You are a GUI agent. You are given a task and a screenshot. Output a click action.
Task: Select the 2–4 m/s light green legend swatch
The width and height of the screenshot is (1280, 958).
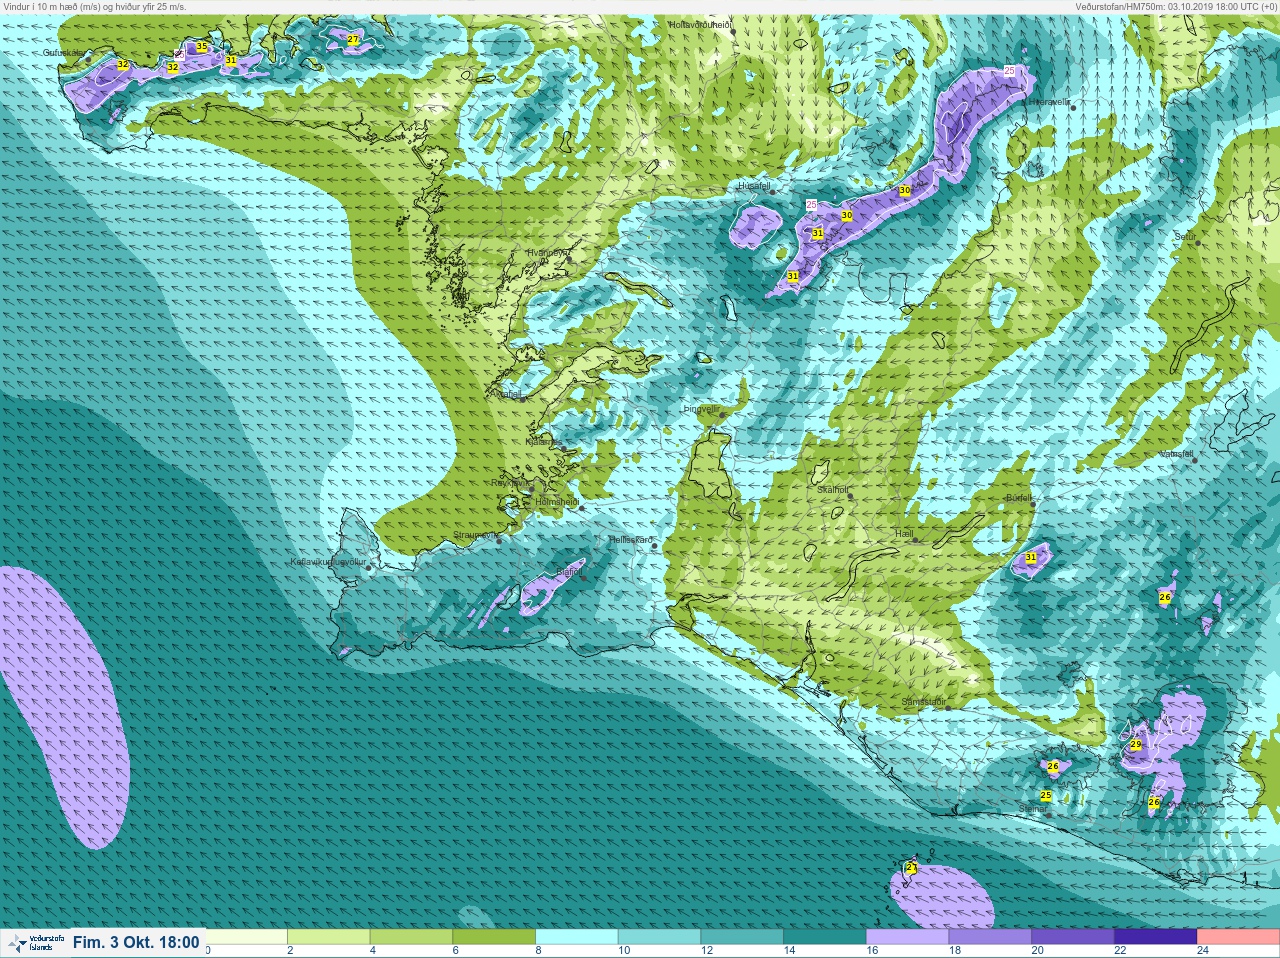(331, 937)
